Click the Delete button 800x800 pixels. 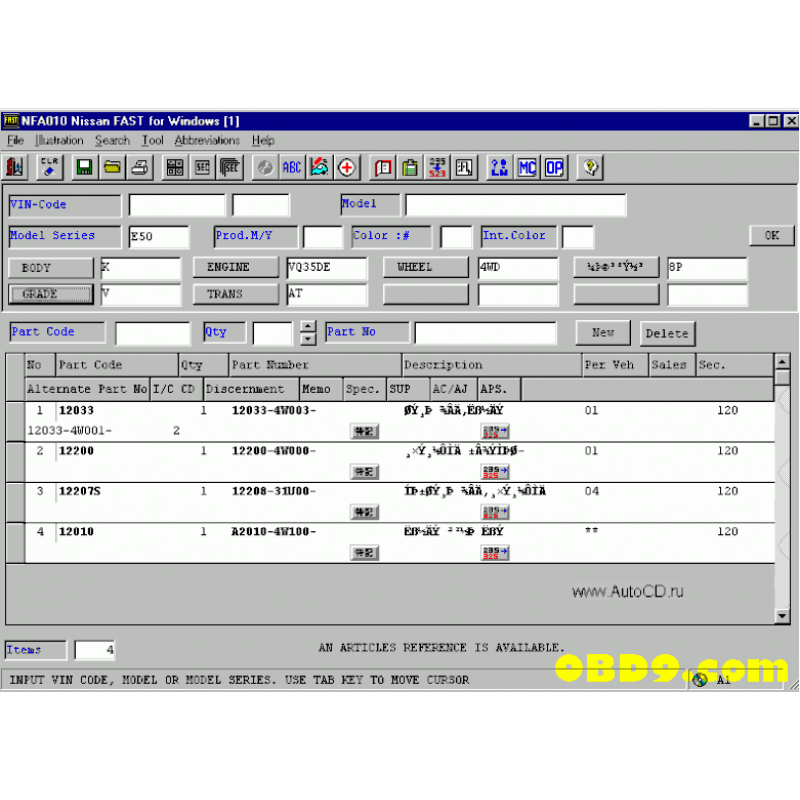pos(667,334)
